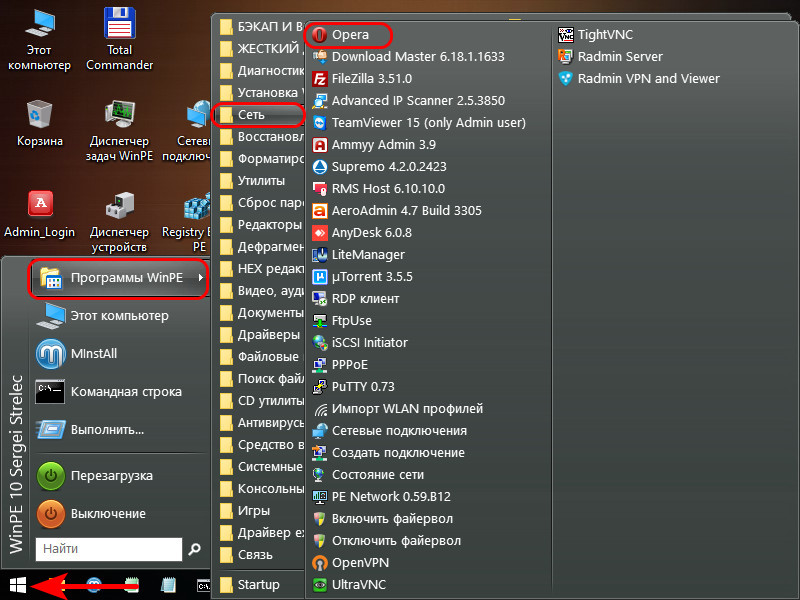Open AnyDesk 6.0.8
This screenshot has height=600, width=800.
[362, 232]
